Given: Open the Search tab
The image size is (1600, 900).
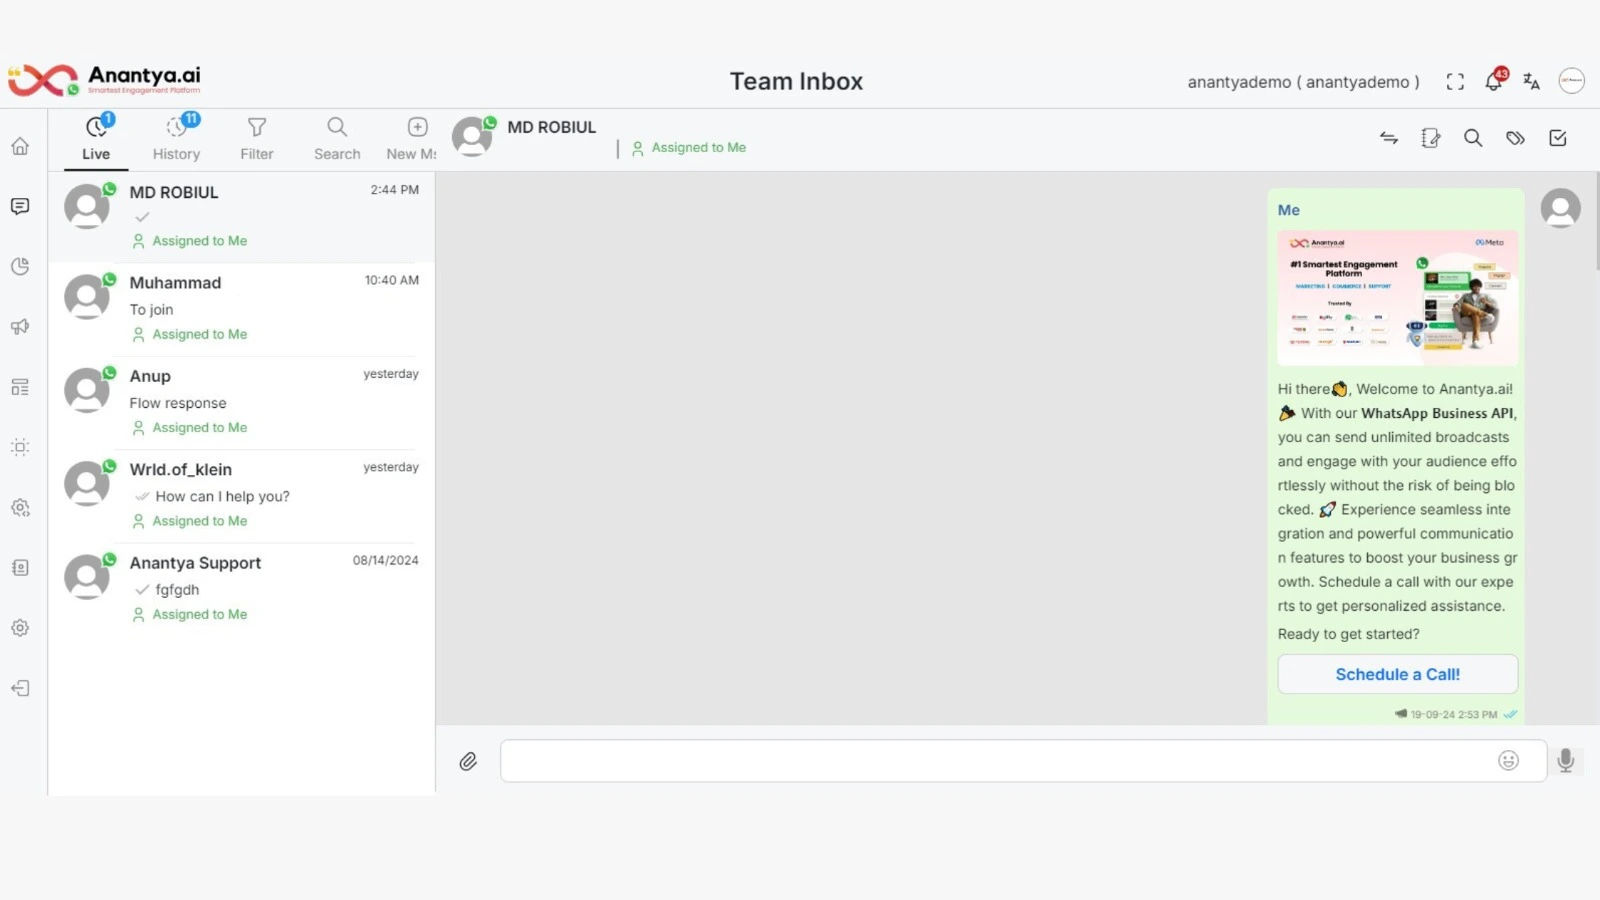Looking at the screenshot, I should [x=337, y=140].
